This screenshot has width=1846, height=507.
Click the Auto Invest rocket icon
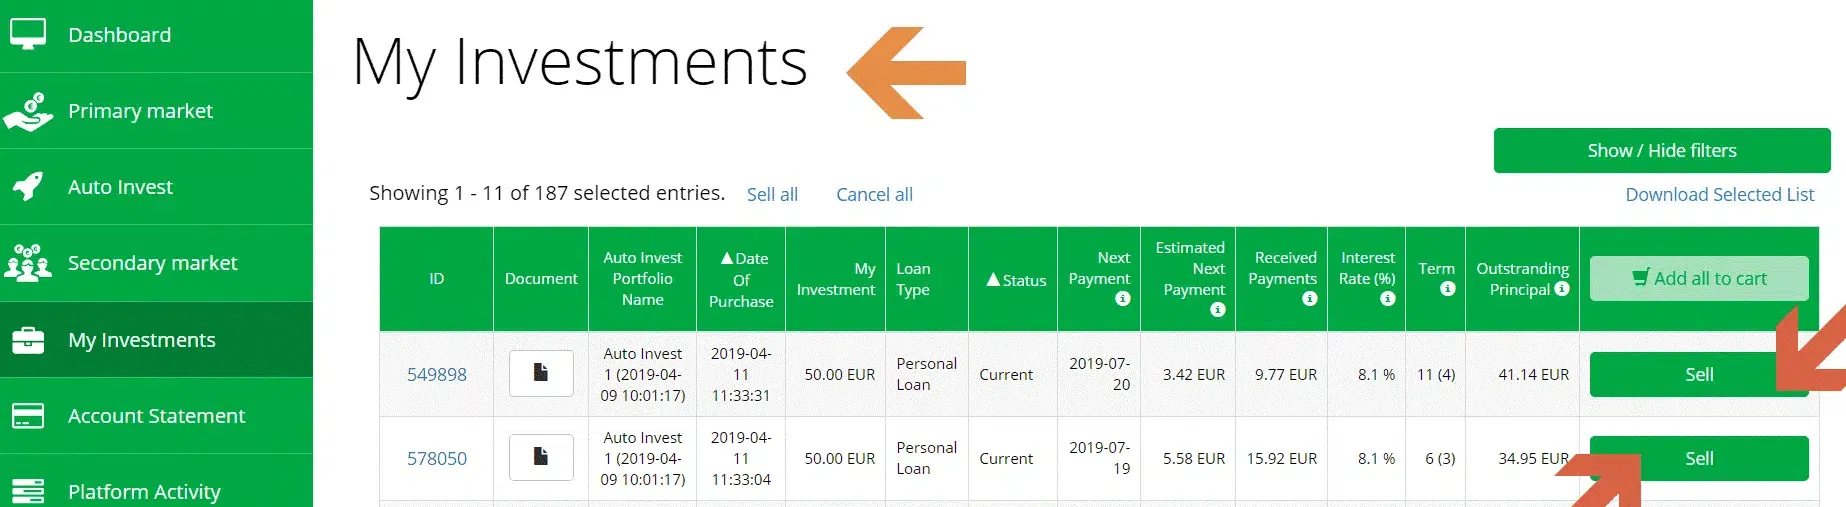tap(28, 186)
